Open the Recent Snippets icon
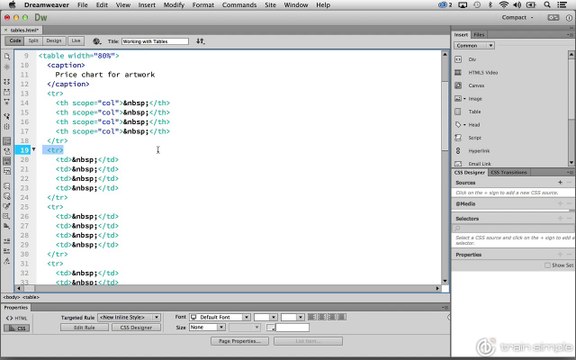Viewport: 576px width, 360px height. pos(7,216)
